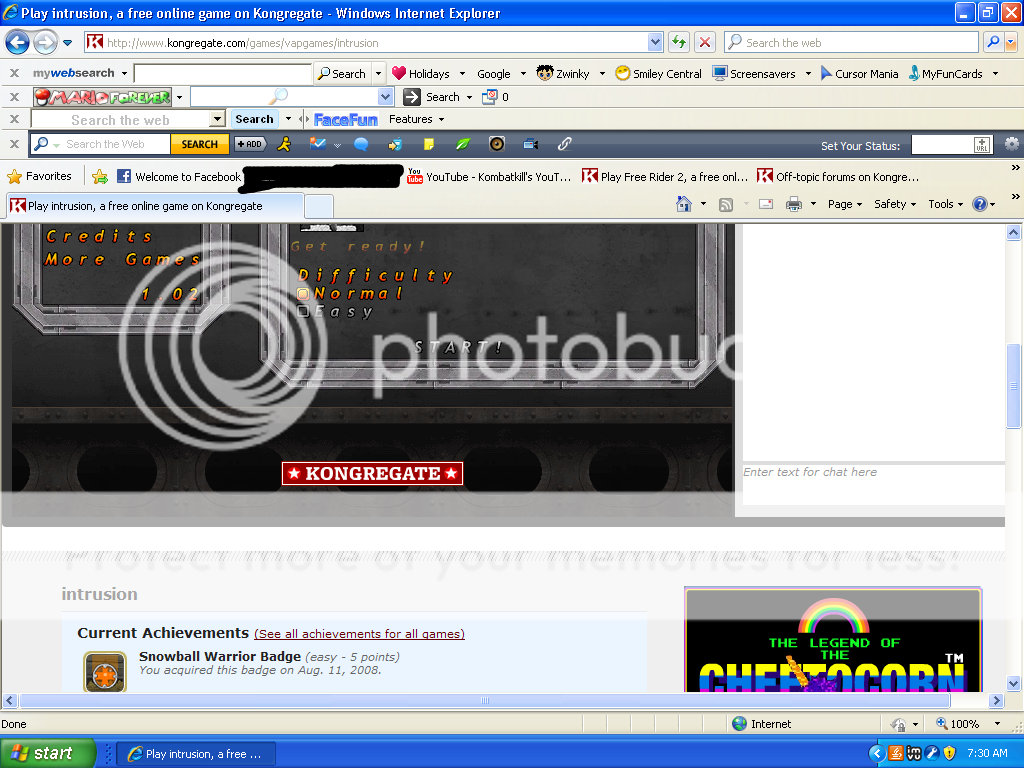Click the vertical scrollbar thumb

[x=1014, y=385]
